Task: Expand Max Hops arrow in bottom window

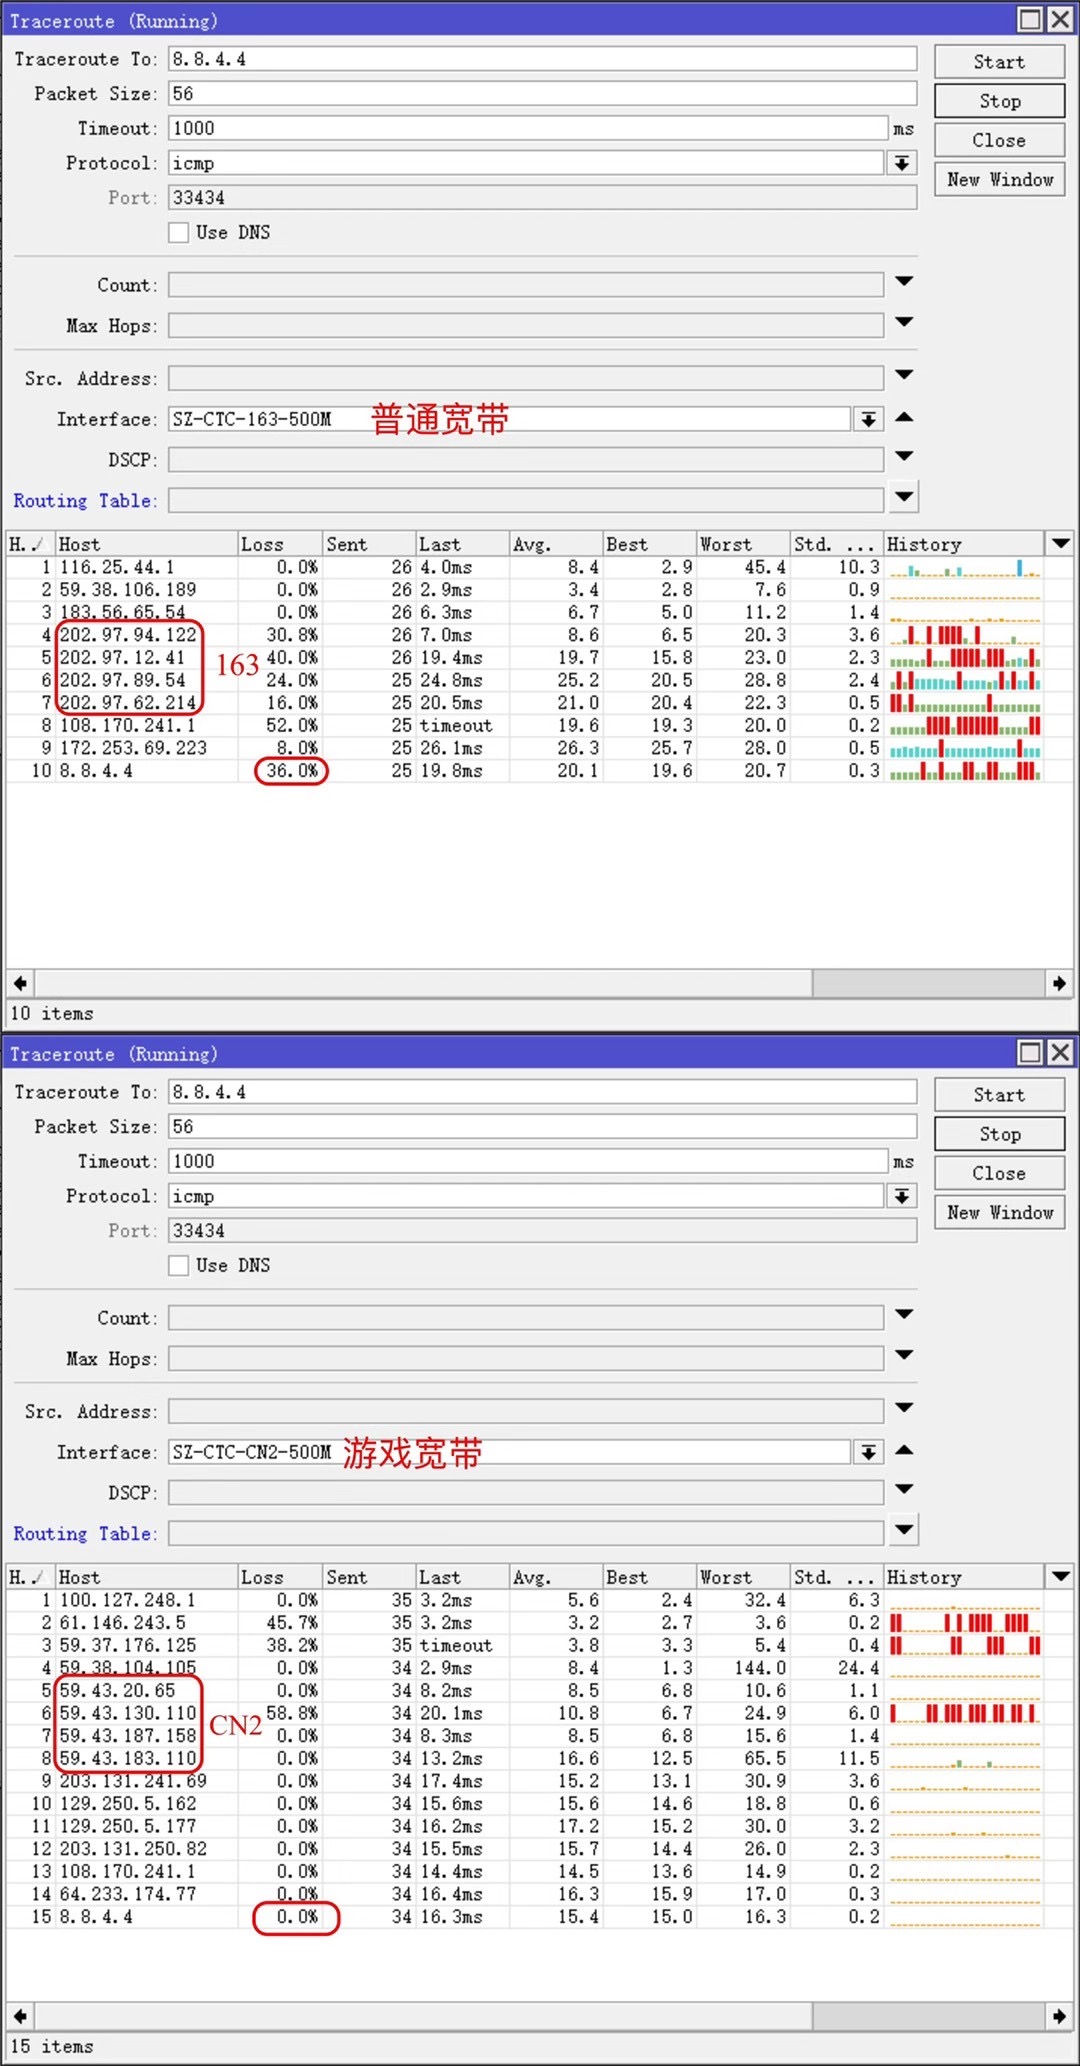Action: click(904, 1355)
